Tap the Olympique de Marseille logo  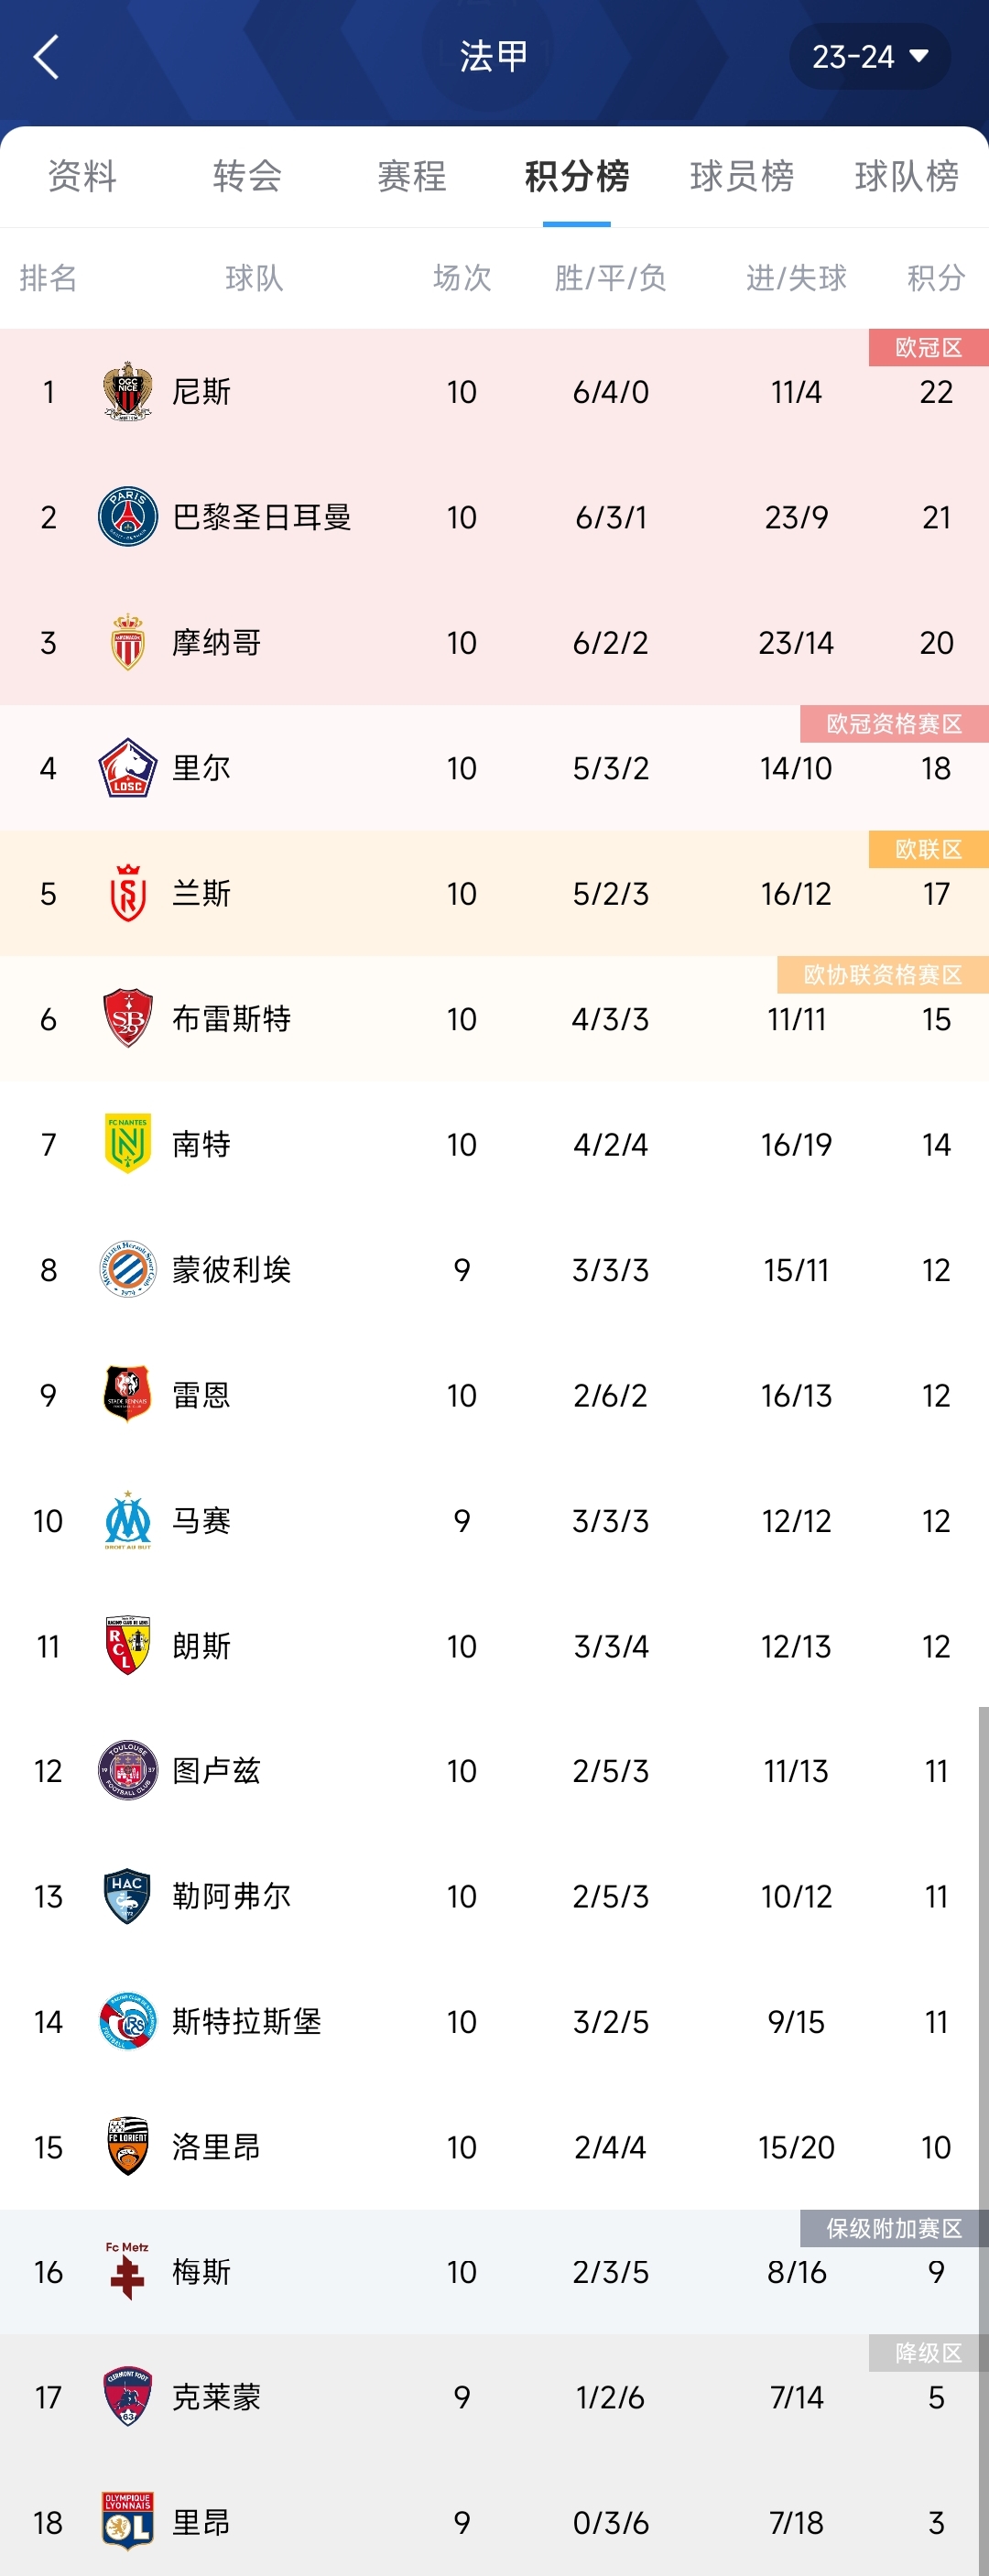tap(128, 1520)
